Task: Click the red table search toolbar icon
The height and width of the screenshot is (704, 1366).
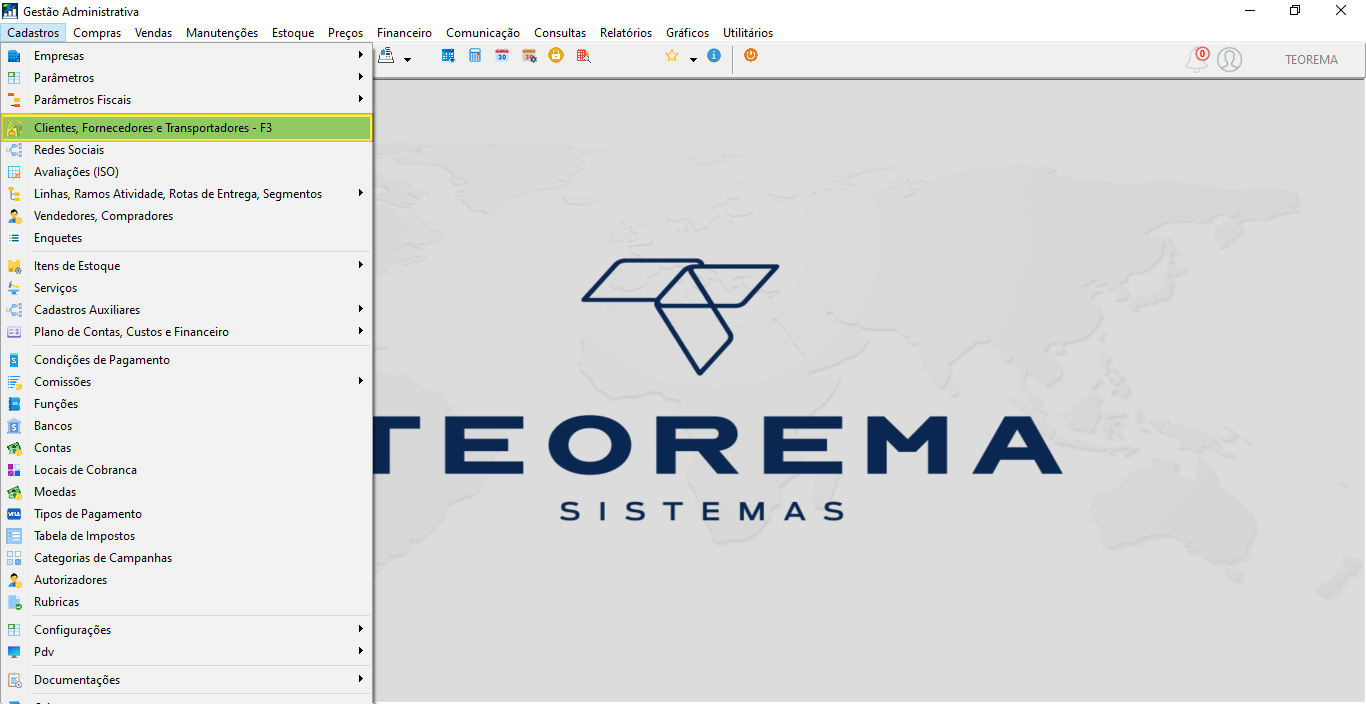Action: (583, 56)
